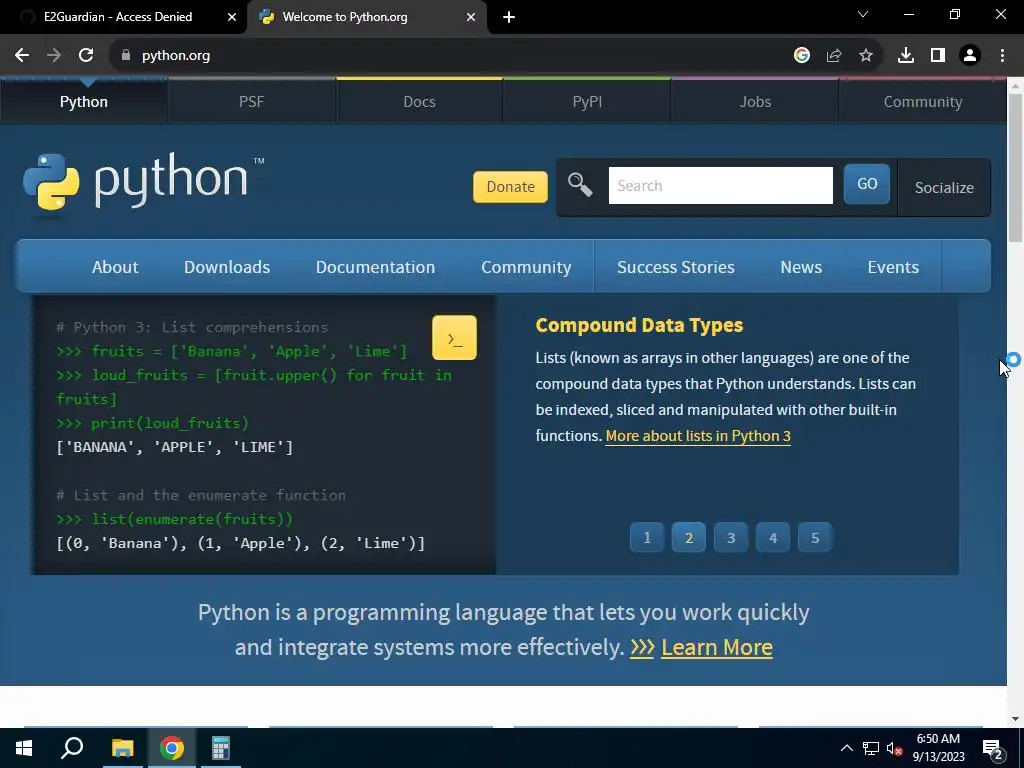
Task: Click Chrome icon in taskbar
Action: (x=172, y=748)
